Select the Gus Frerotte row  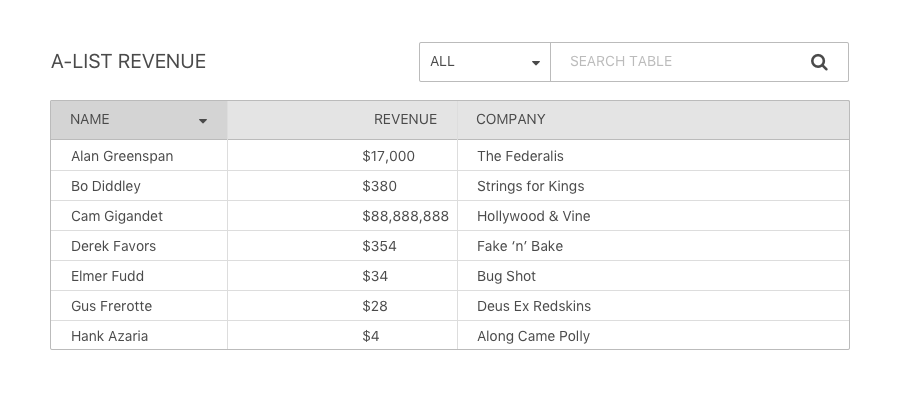[x=450, y=306]
